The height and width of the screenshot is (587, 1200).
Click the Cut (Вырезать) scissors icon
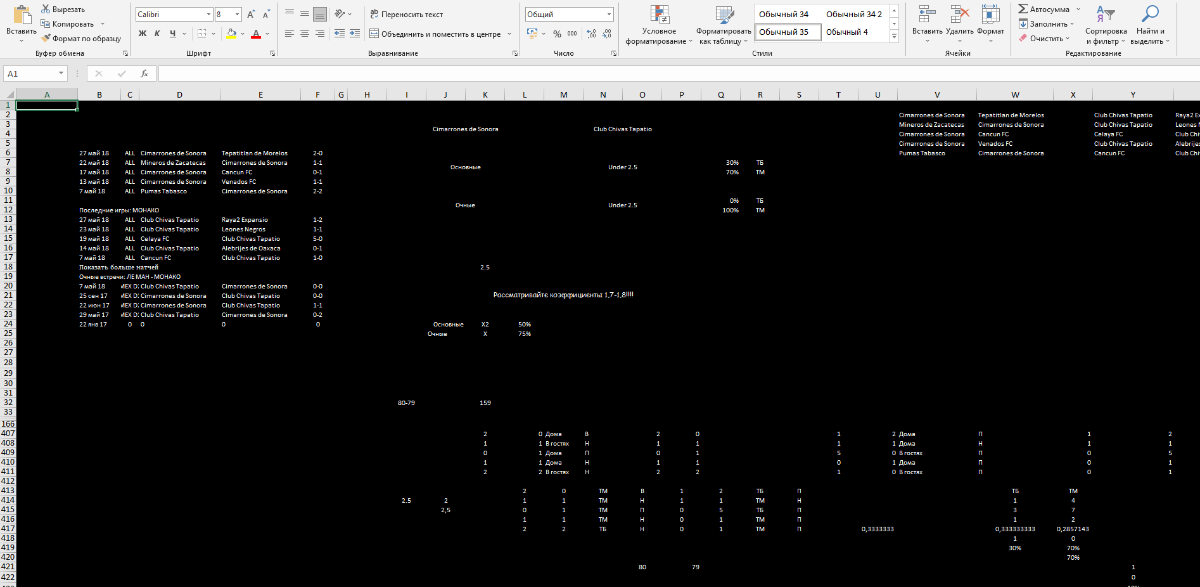click(x=45, y=9)
